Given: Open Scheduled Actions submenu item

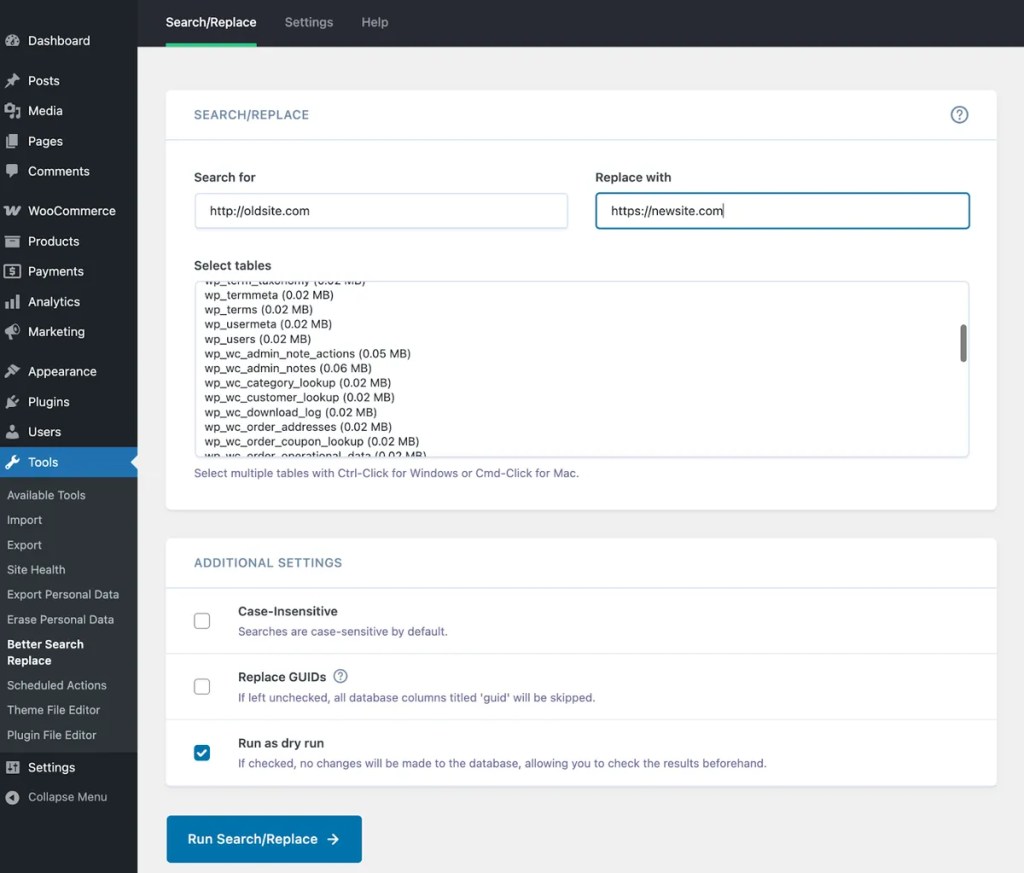Looking at the screenshot, I should coord(57,685).
